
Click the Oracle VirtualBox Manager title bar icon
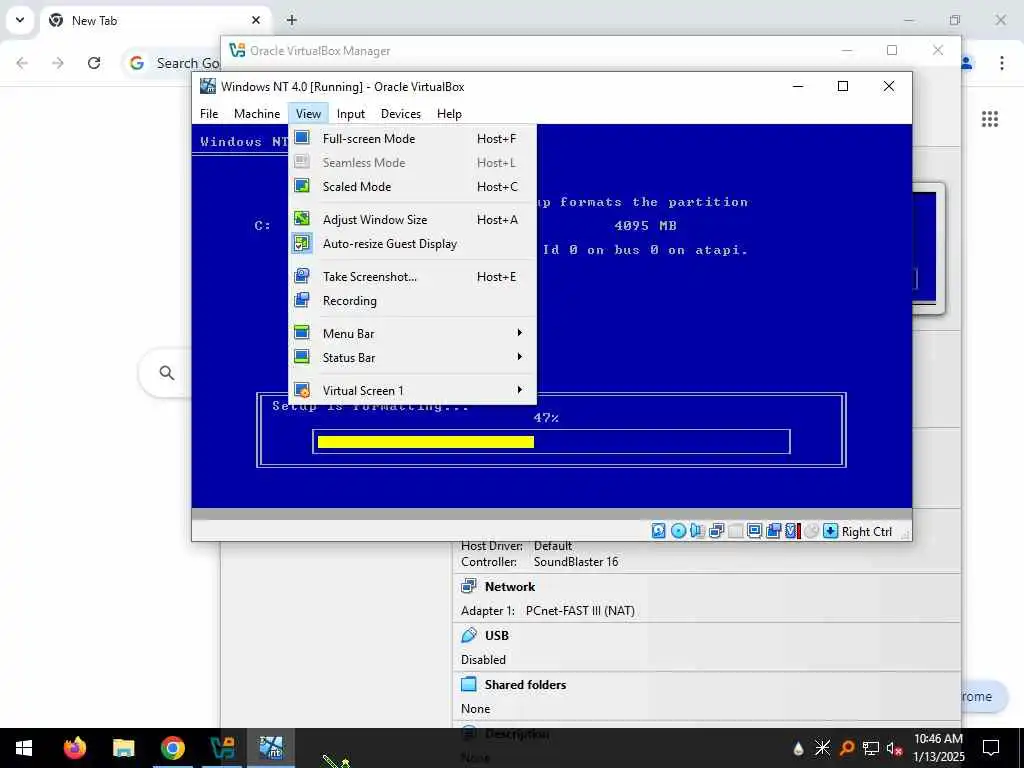click(x=237, y=50)
